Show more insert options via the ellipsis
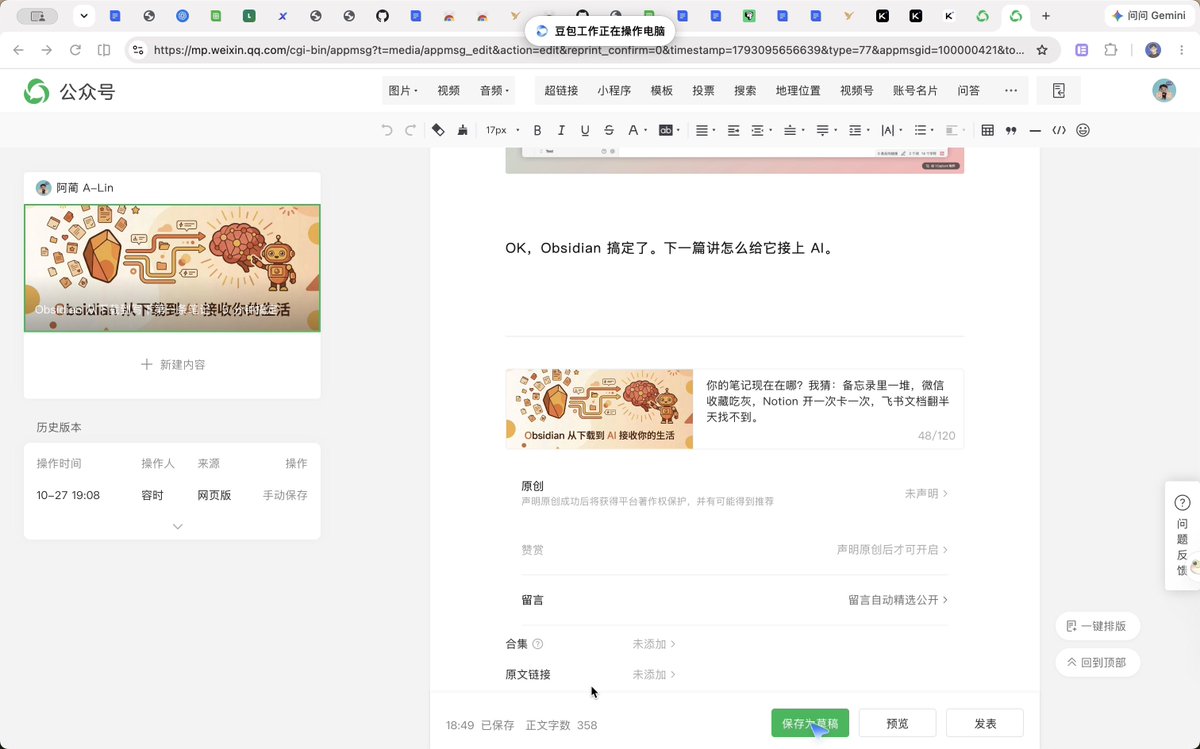The height and width of the screenshot is (749, 1200). [x=1011, y=90]
